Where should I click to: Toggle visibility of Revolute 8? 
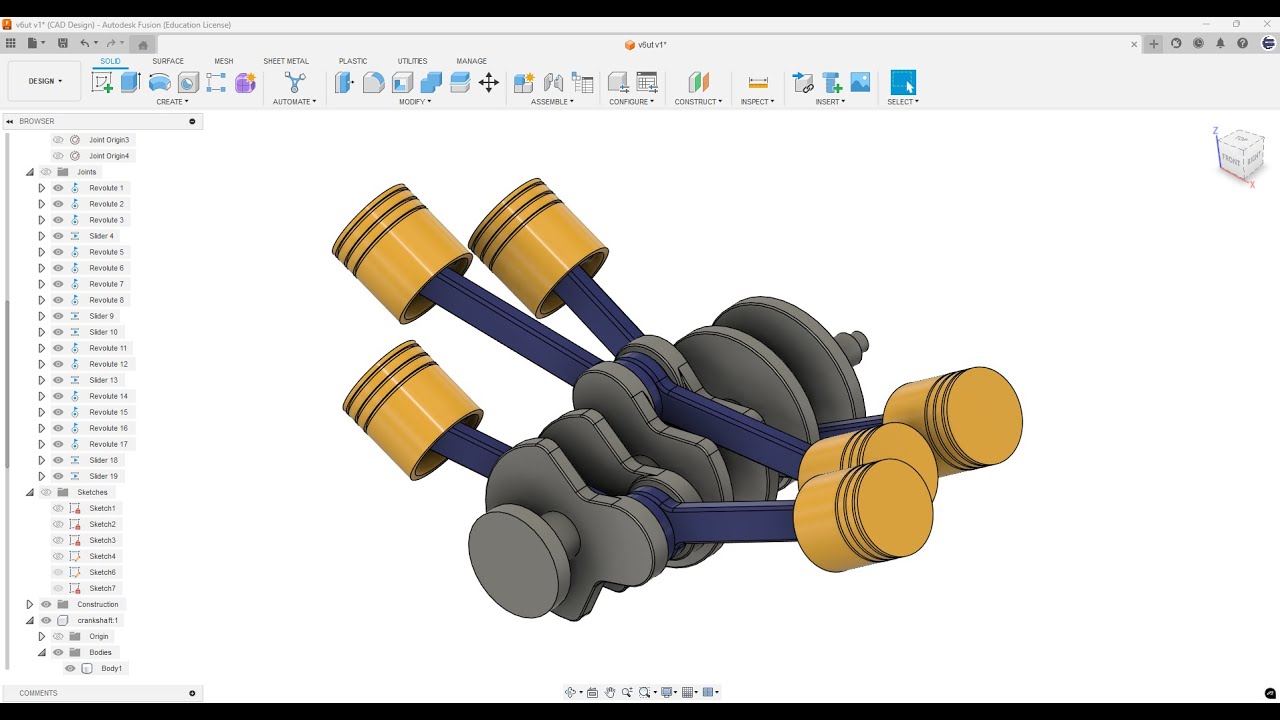(x=58, y=300)
